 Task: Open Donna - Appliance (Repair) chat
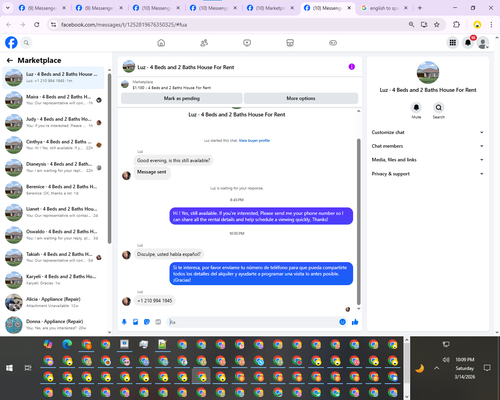click(x=53, y=325)
